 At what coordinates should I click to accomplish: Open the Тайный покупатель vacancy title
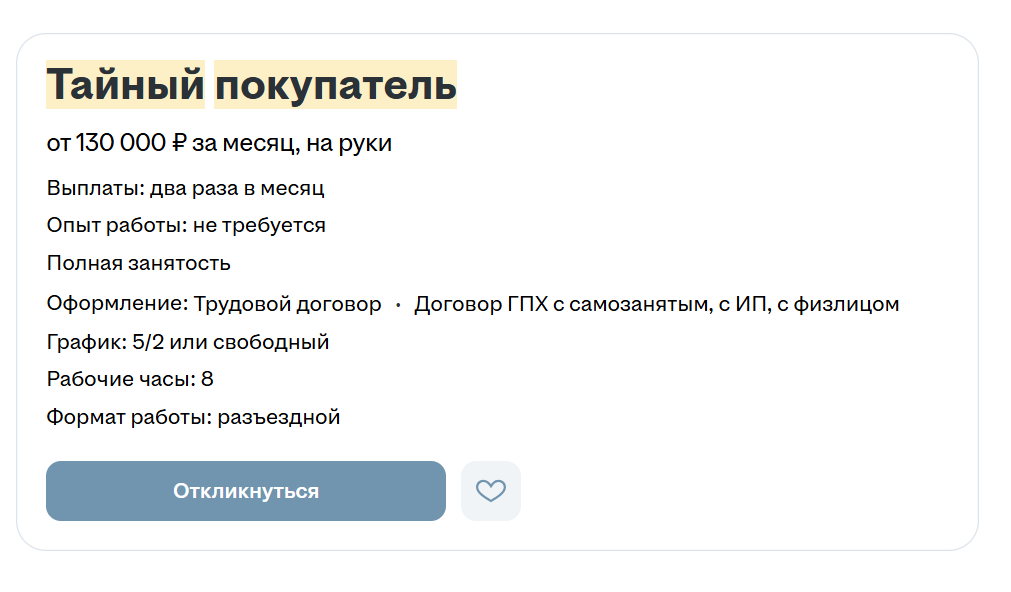pyautogui.click(x=251, y=84)
